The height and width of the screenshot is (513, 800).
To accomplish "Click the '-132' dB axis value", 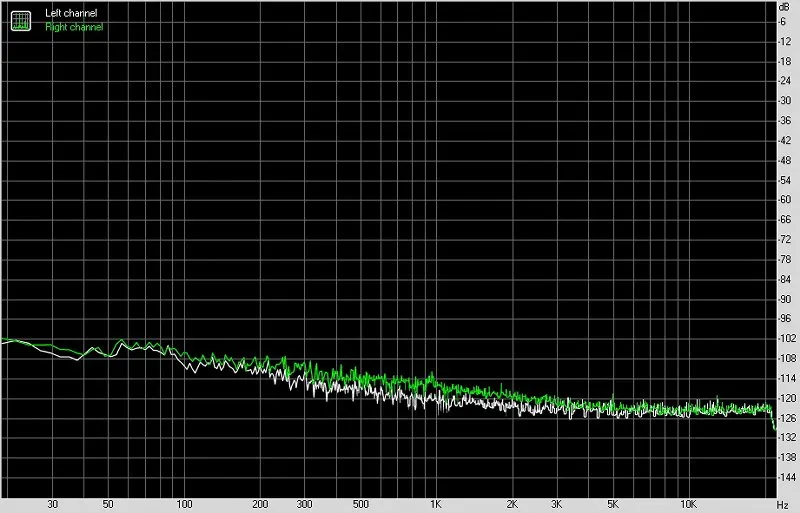I will click(787, 437).
